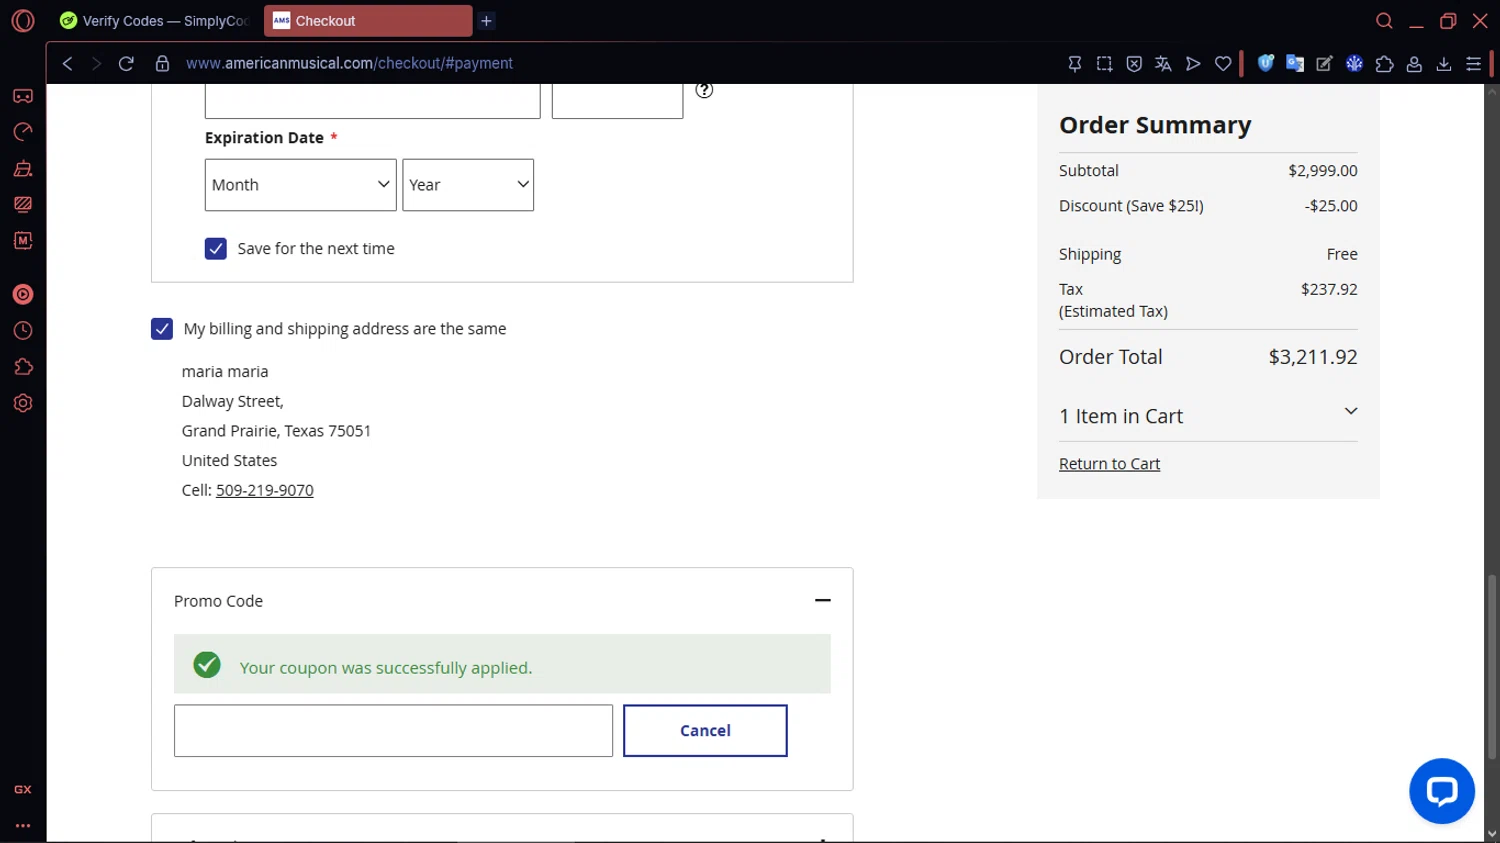Click the GX label in the sidebar

(x=23, y=790)
